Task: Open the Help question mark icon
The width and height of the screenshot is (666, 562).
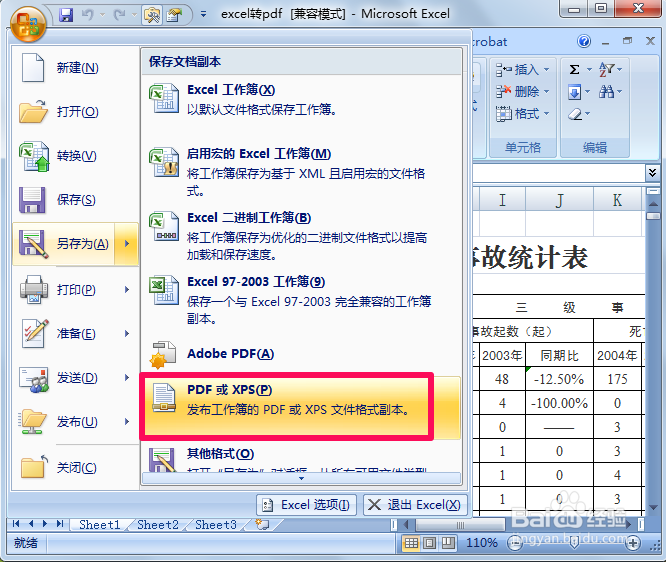Action: pos(584,42)
